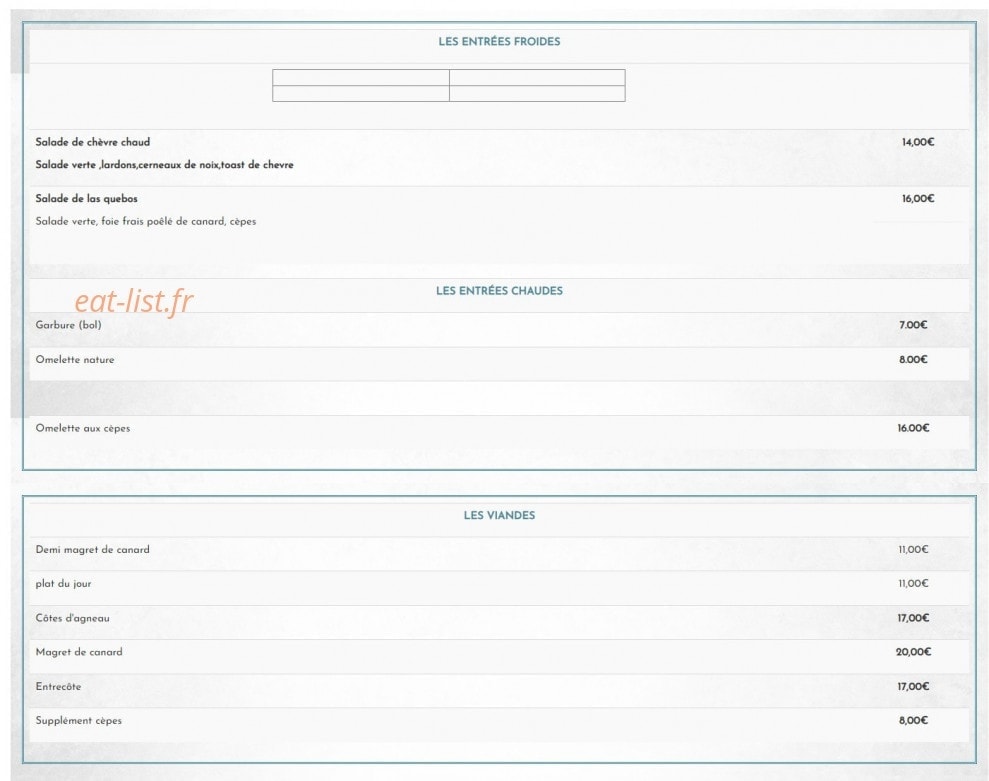Click the Entrecôte menu item
This screenshot has width=989, height=781.
[499, 687]
